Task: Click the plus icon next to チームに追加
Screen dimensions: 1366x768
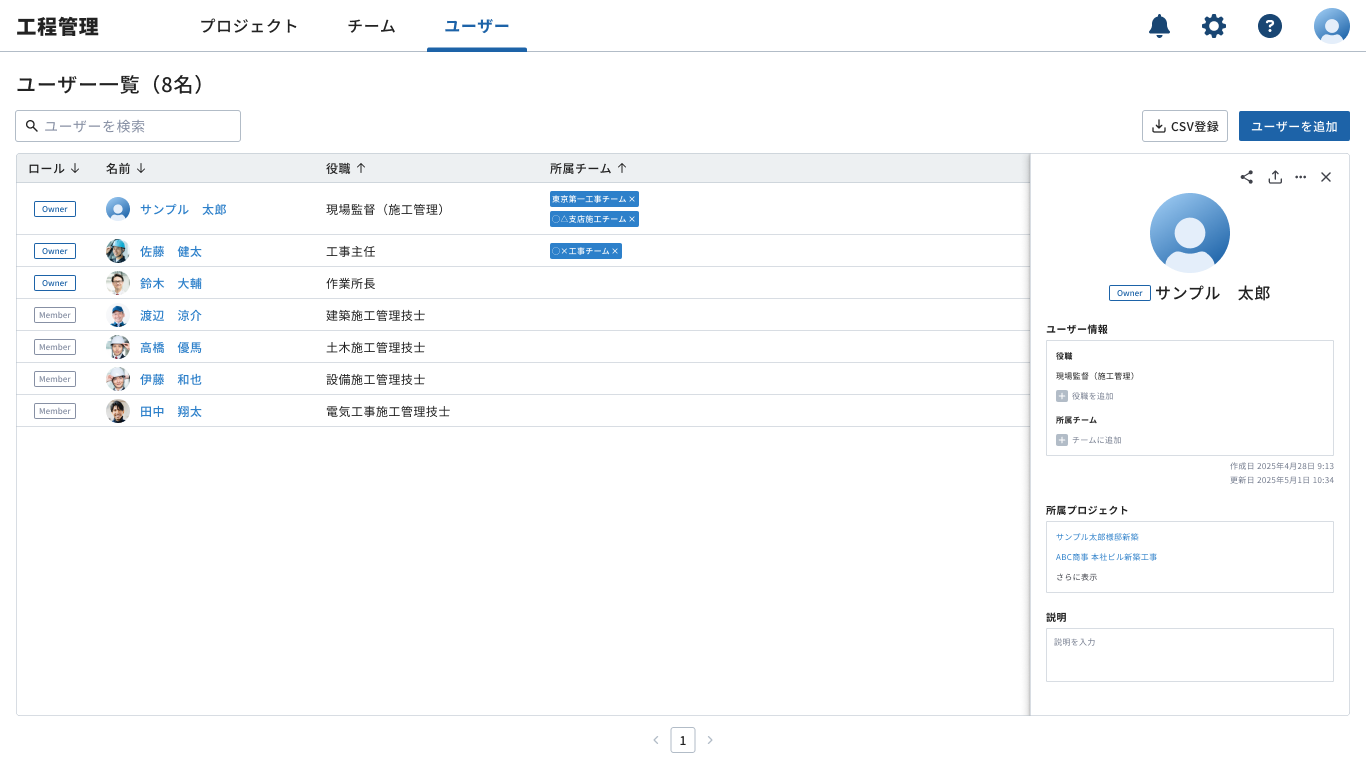Action: 1063,440
